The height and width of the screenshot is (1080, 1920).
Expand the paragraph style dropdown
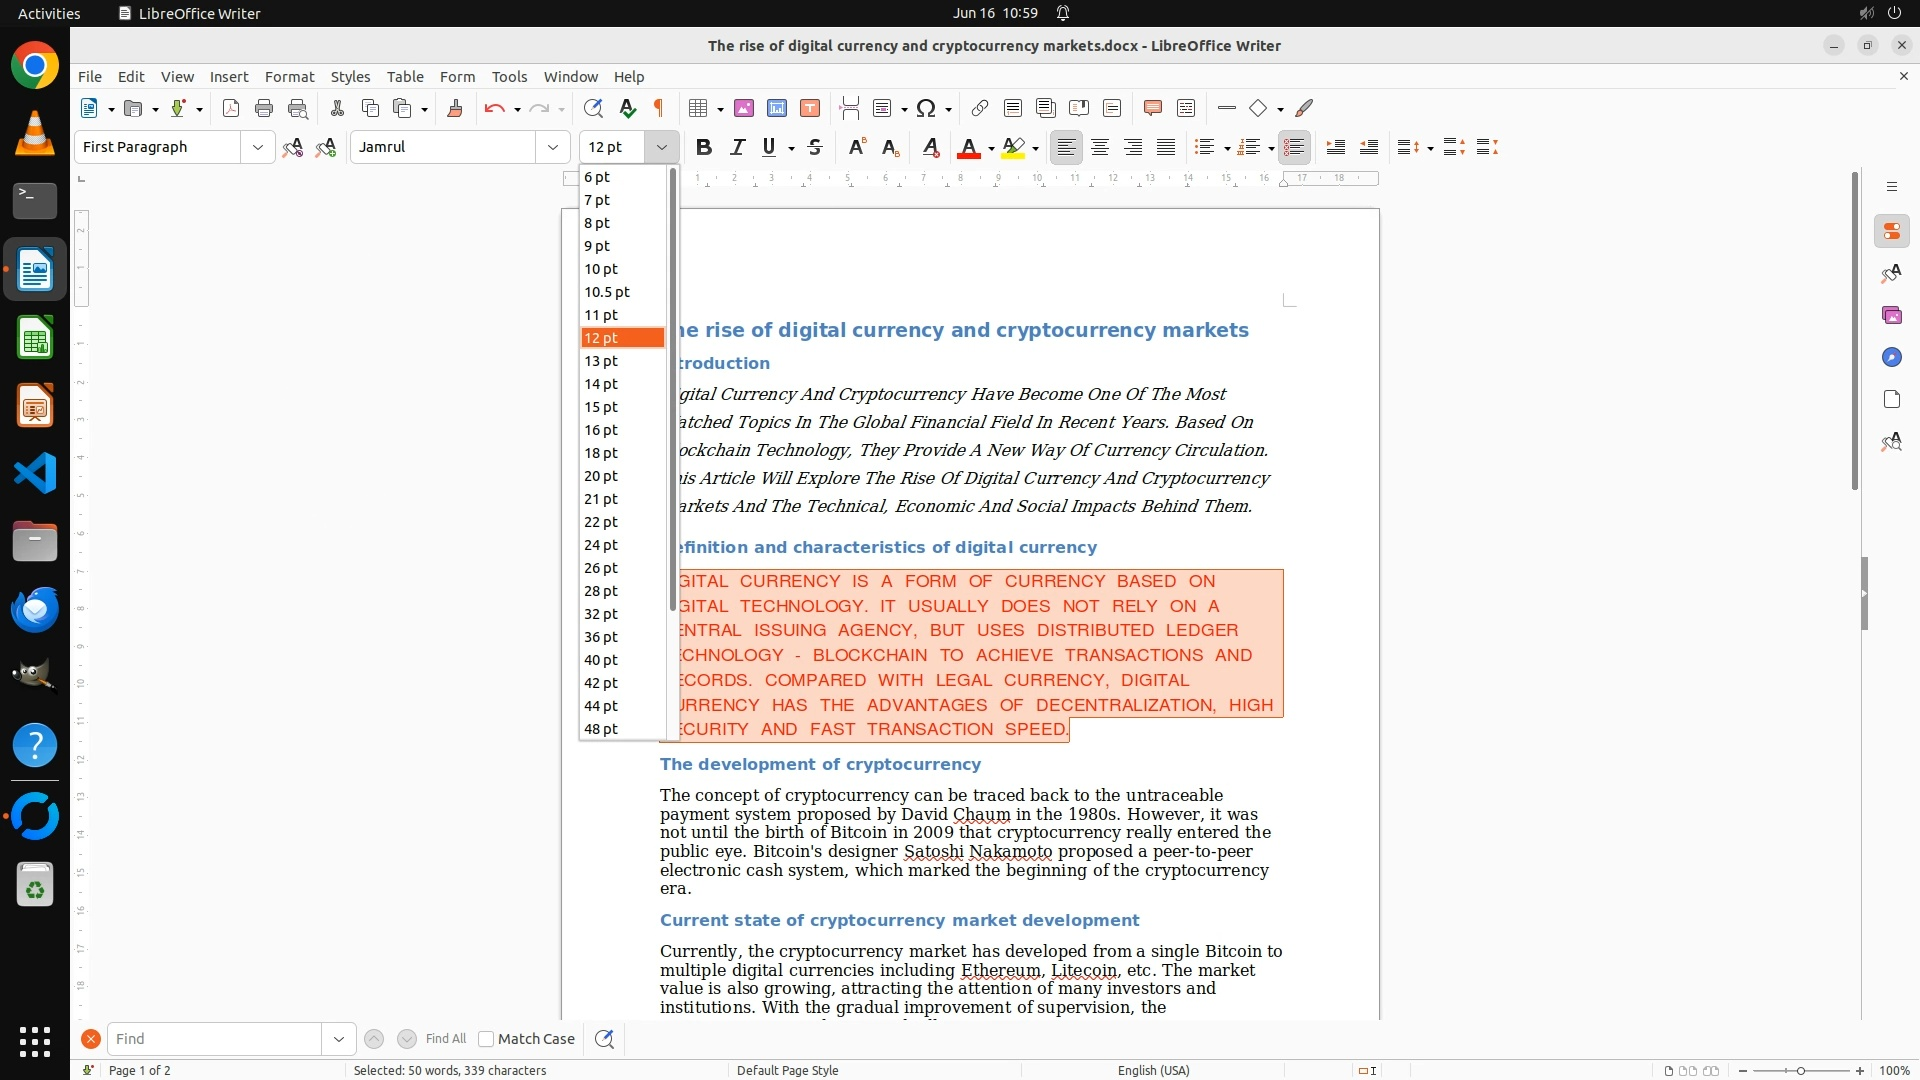pyautogui.click(x=258, y=147)
